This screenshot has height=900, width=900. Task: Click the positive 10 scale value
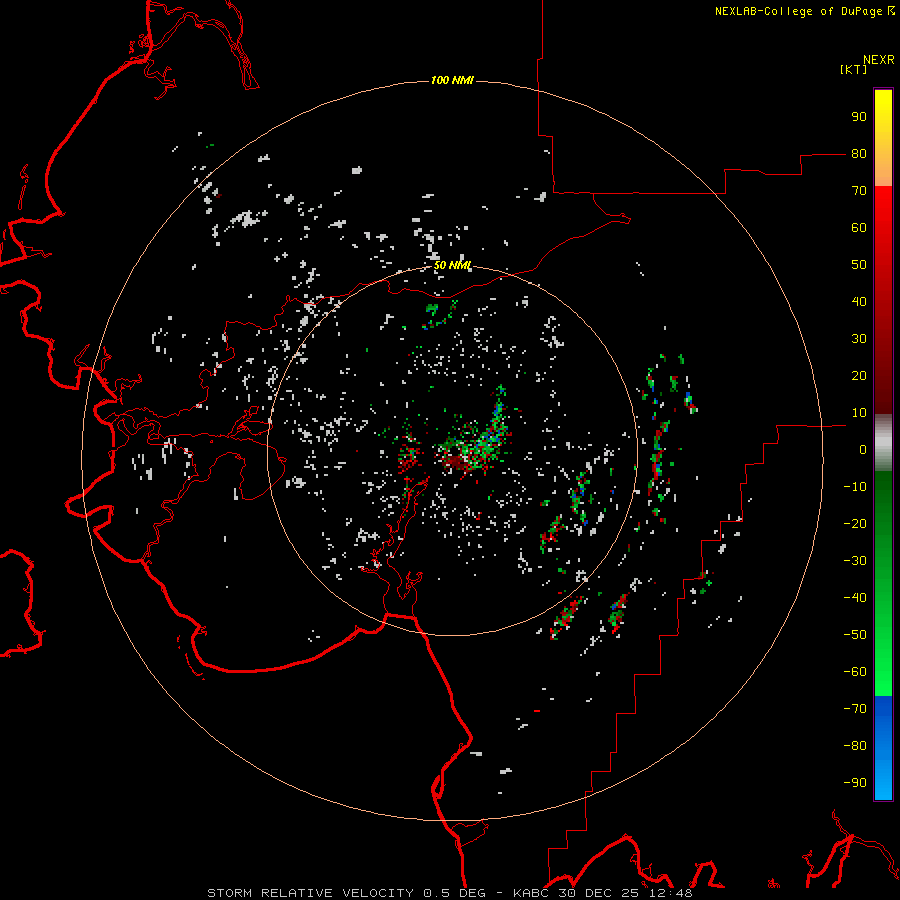point(859,413)
